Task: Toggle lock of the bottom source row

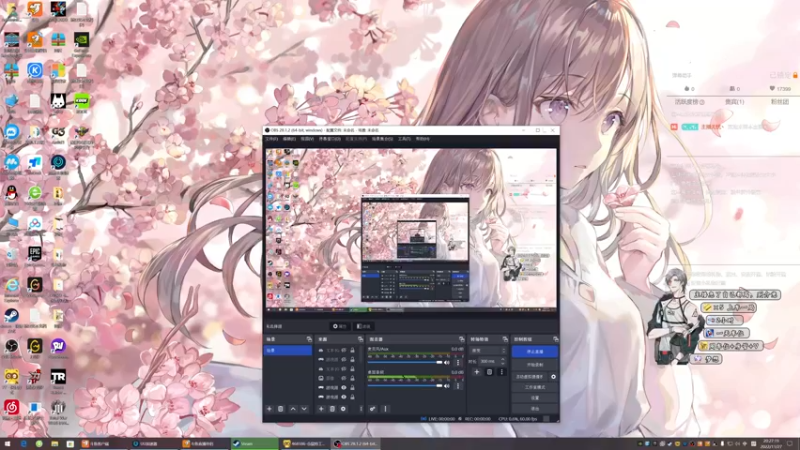Action: (x=352, y=396)
